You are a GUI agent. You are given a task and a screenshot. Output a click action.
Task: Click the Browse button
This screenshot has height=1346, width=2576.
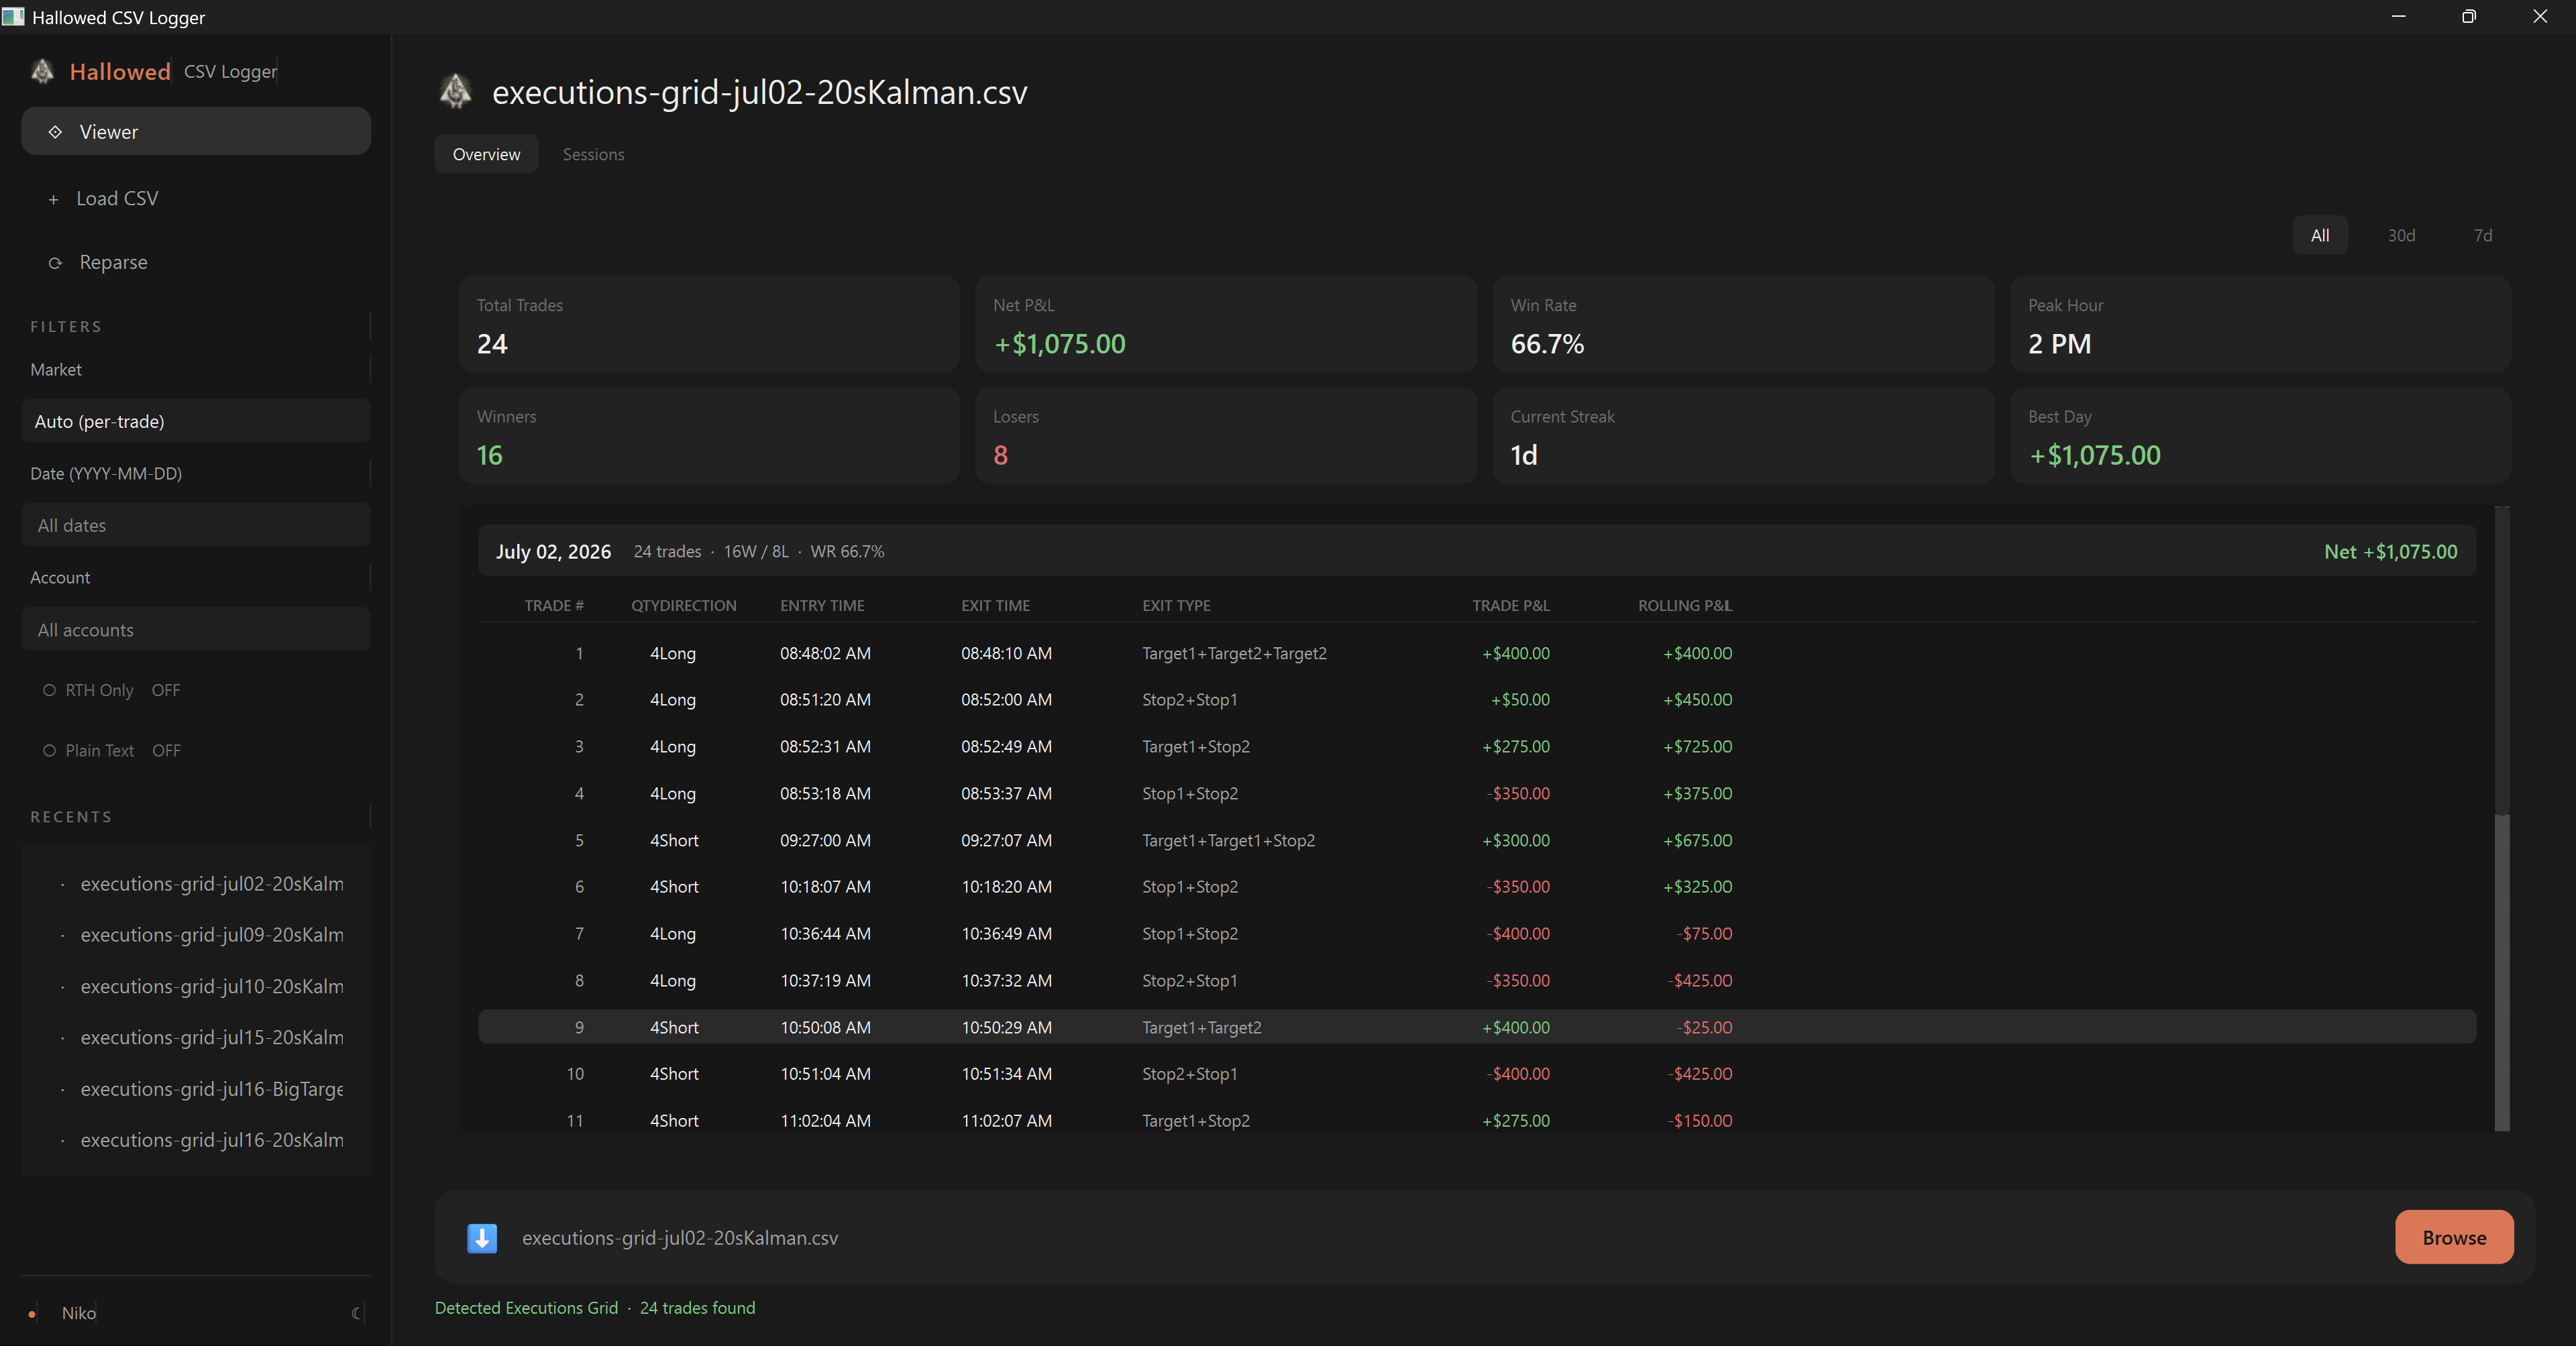(2454, 1237)
